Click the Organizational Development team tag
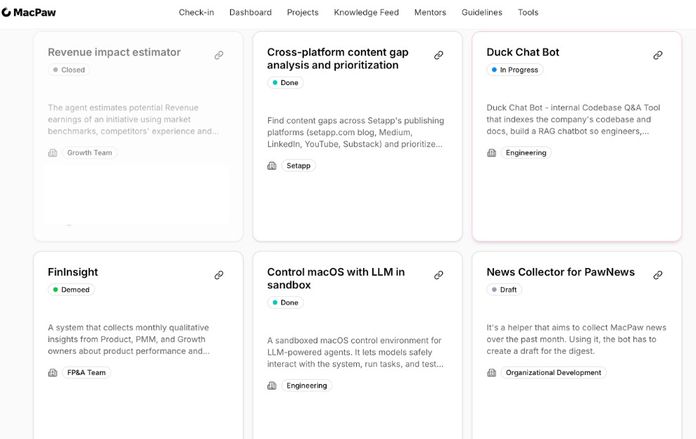This screenshot has width=696, height=439. (553, 372)
